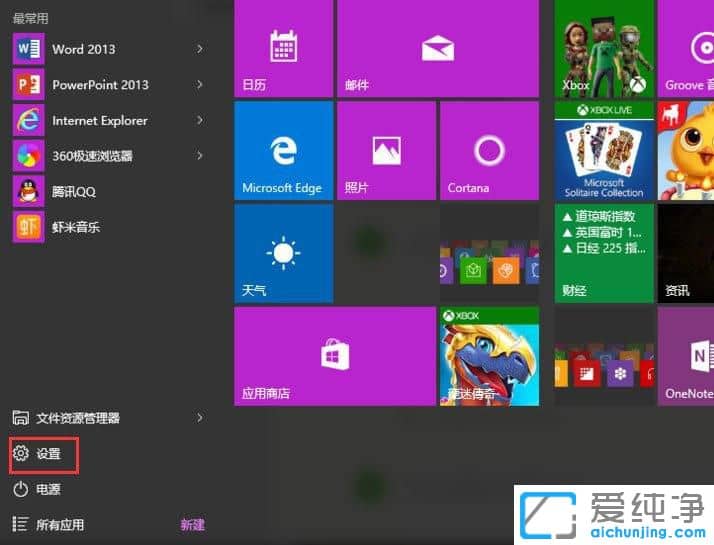Open the 照片 photos tile
Viewport: 714px width, 545px height.
point(386,151)
